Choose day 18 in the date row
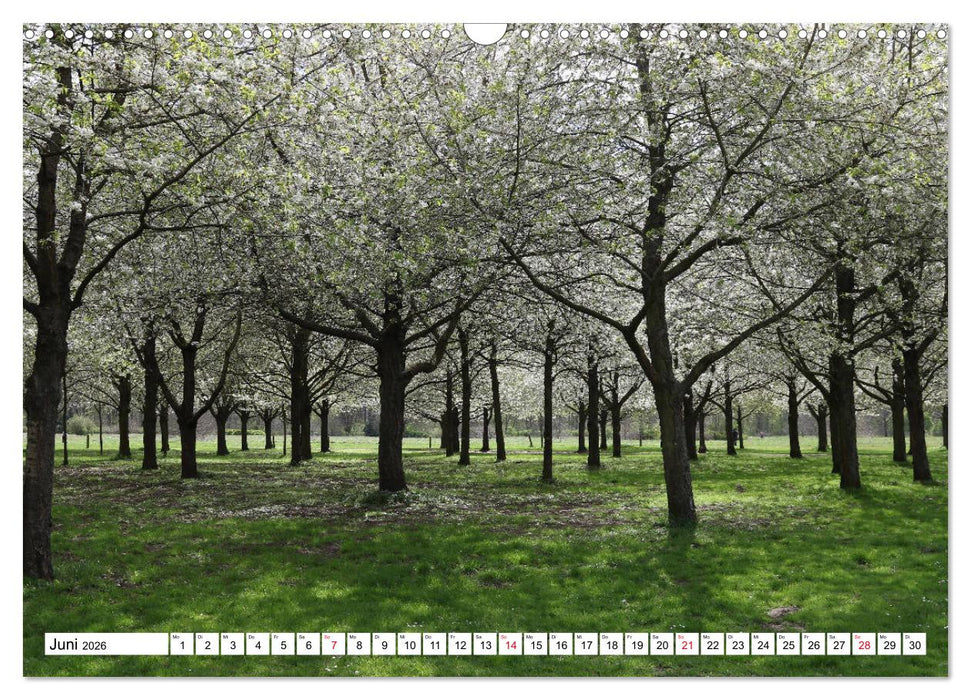Screen dimensions: 971x700 [x=611, y=644]
